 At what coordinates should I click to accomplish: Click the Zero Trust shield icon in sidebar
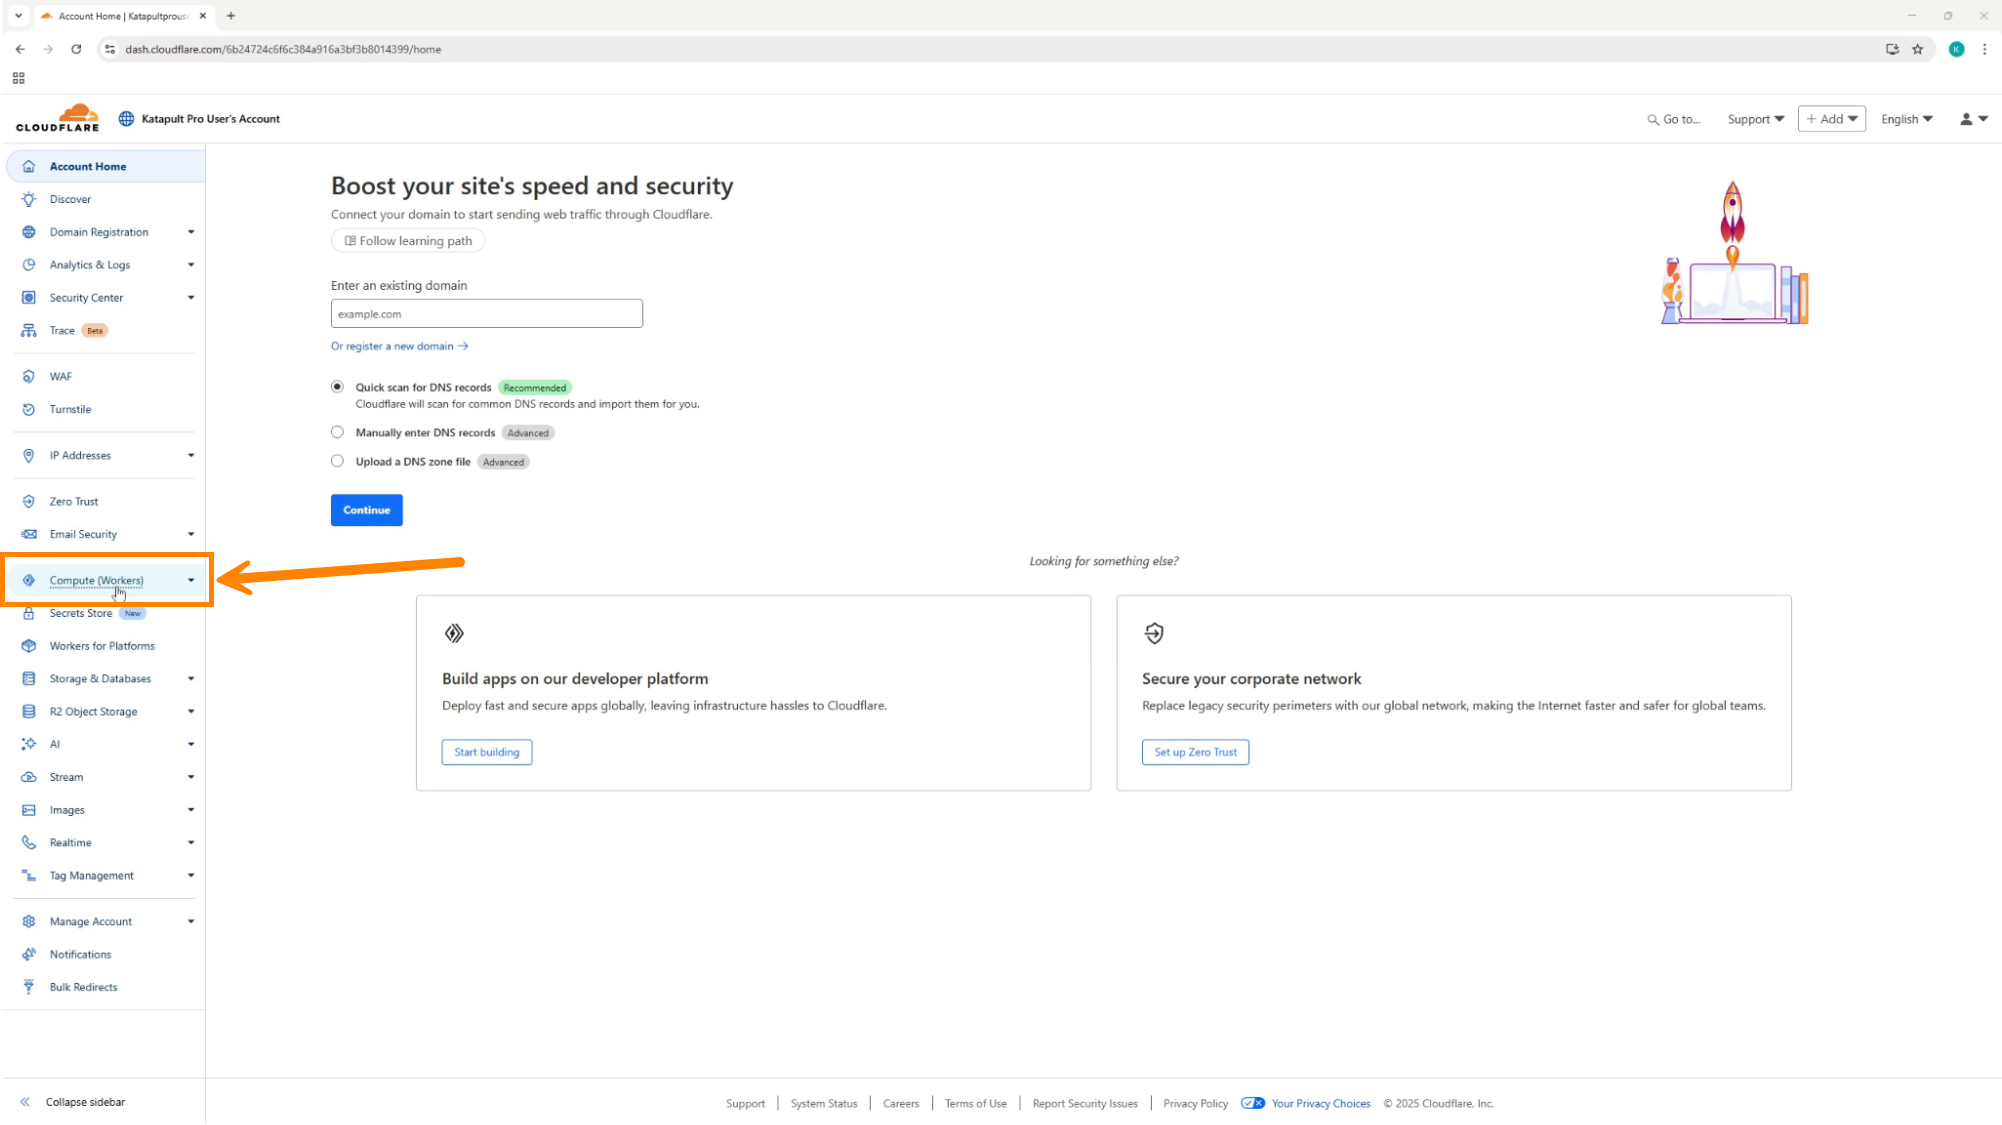click(x=29, y=502)
